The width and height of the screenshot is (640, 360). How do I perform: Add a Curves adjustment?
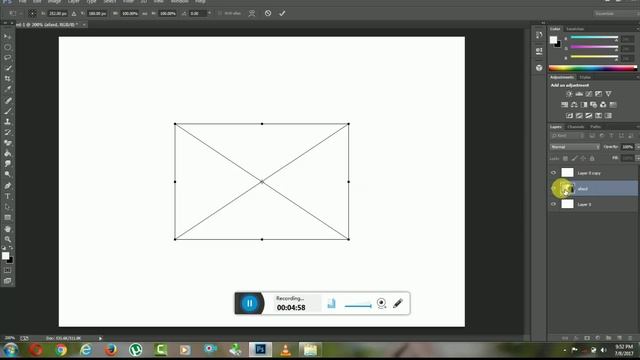[x=589, y=94]
